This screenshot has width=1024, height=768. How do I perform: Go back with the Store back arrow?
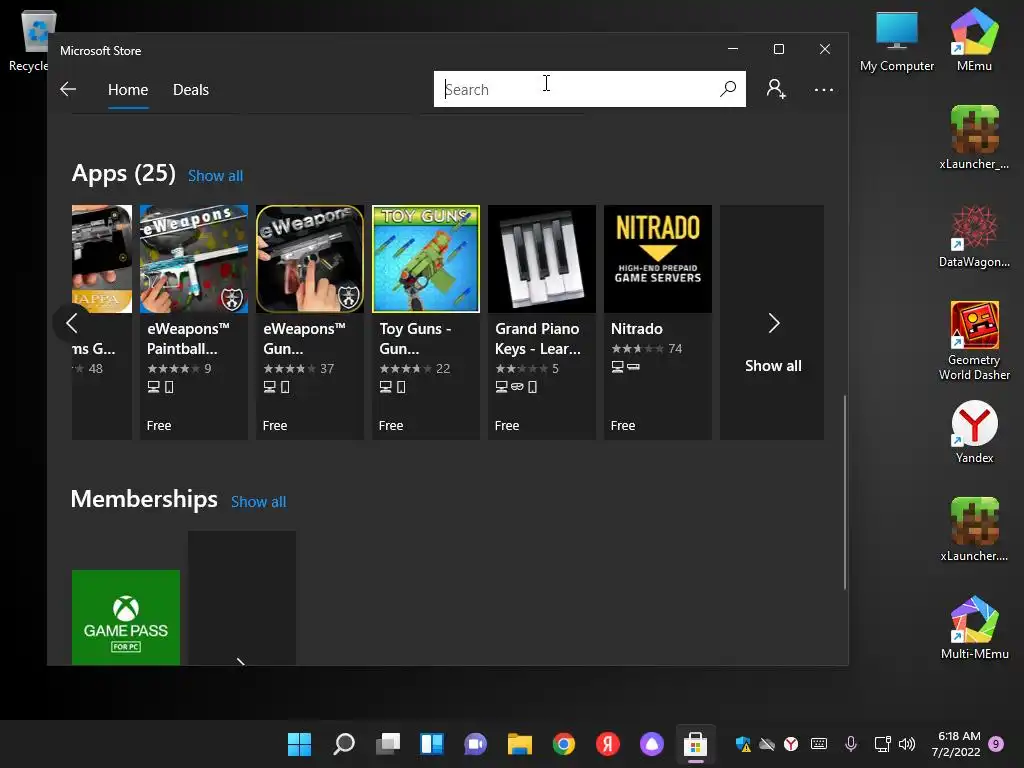[68, 89]
